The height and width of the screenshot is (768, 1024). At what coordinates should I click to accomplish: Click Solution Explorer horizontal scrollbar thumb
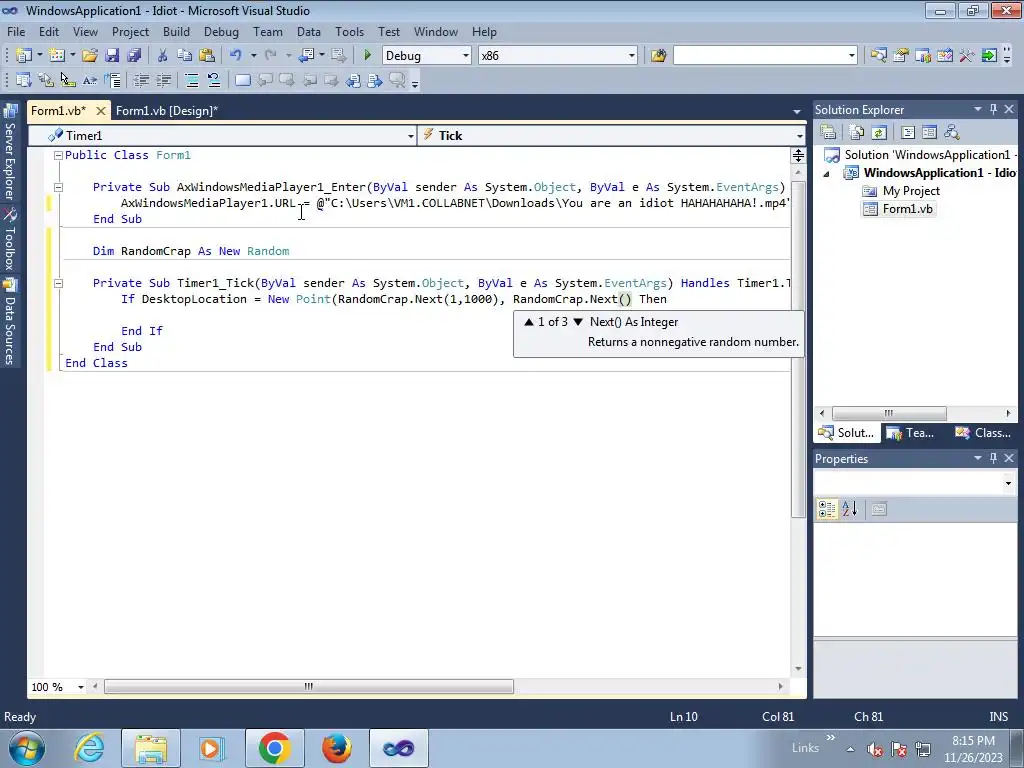point(889,413)
